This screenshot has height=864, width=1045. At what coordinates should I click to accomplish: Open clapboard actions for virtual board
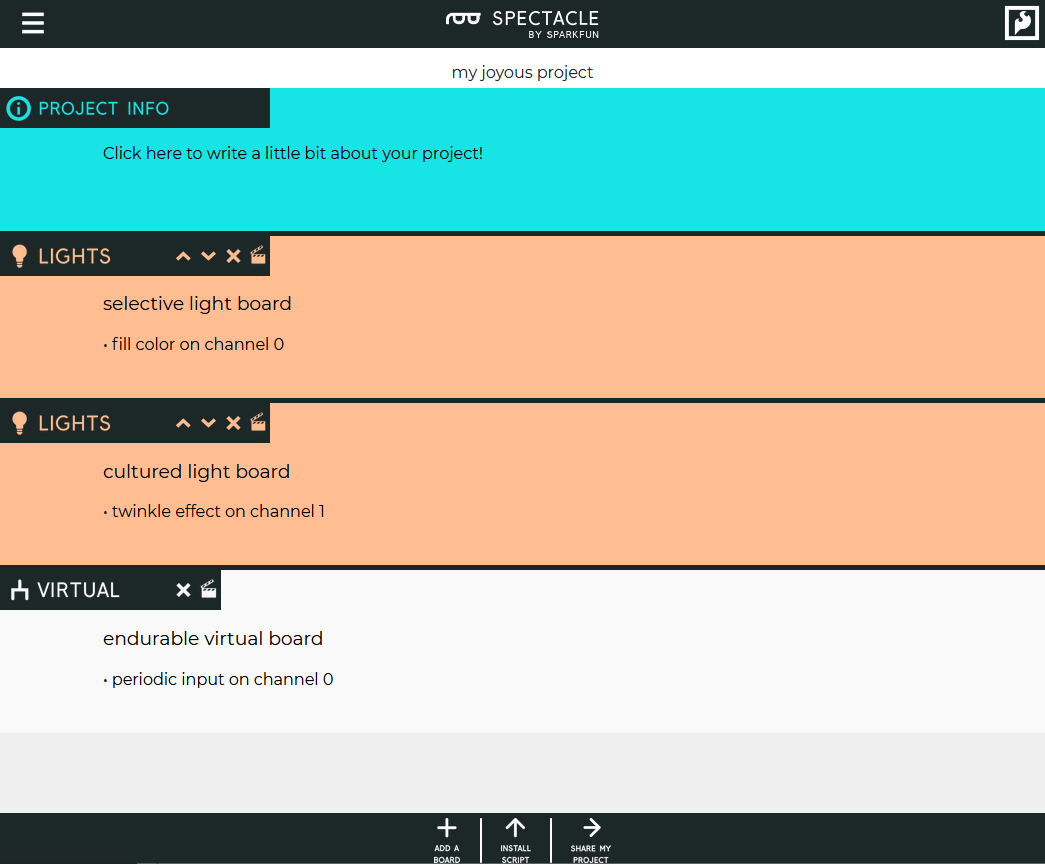tap(208, 589)
